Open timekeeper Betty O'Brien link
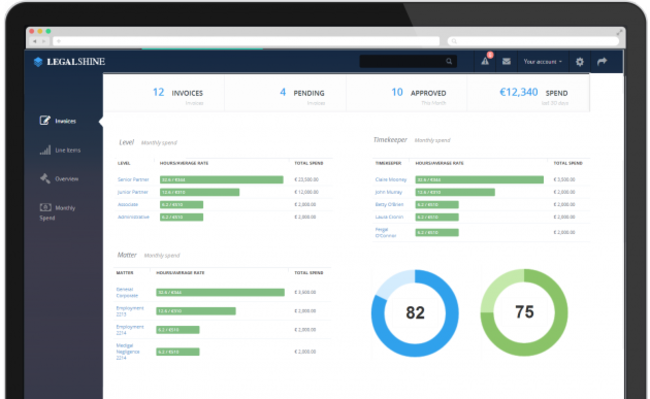The image size is (650, 399). [x=389, y=204]
